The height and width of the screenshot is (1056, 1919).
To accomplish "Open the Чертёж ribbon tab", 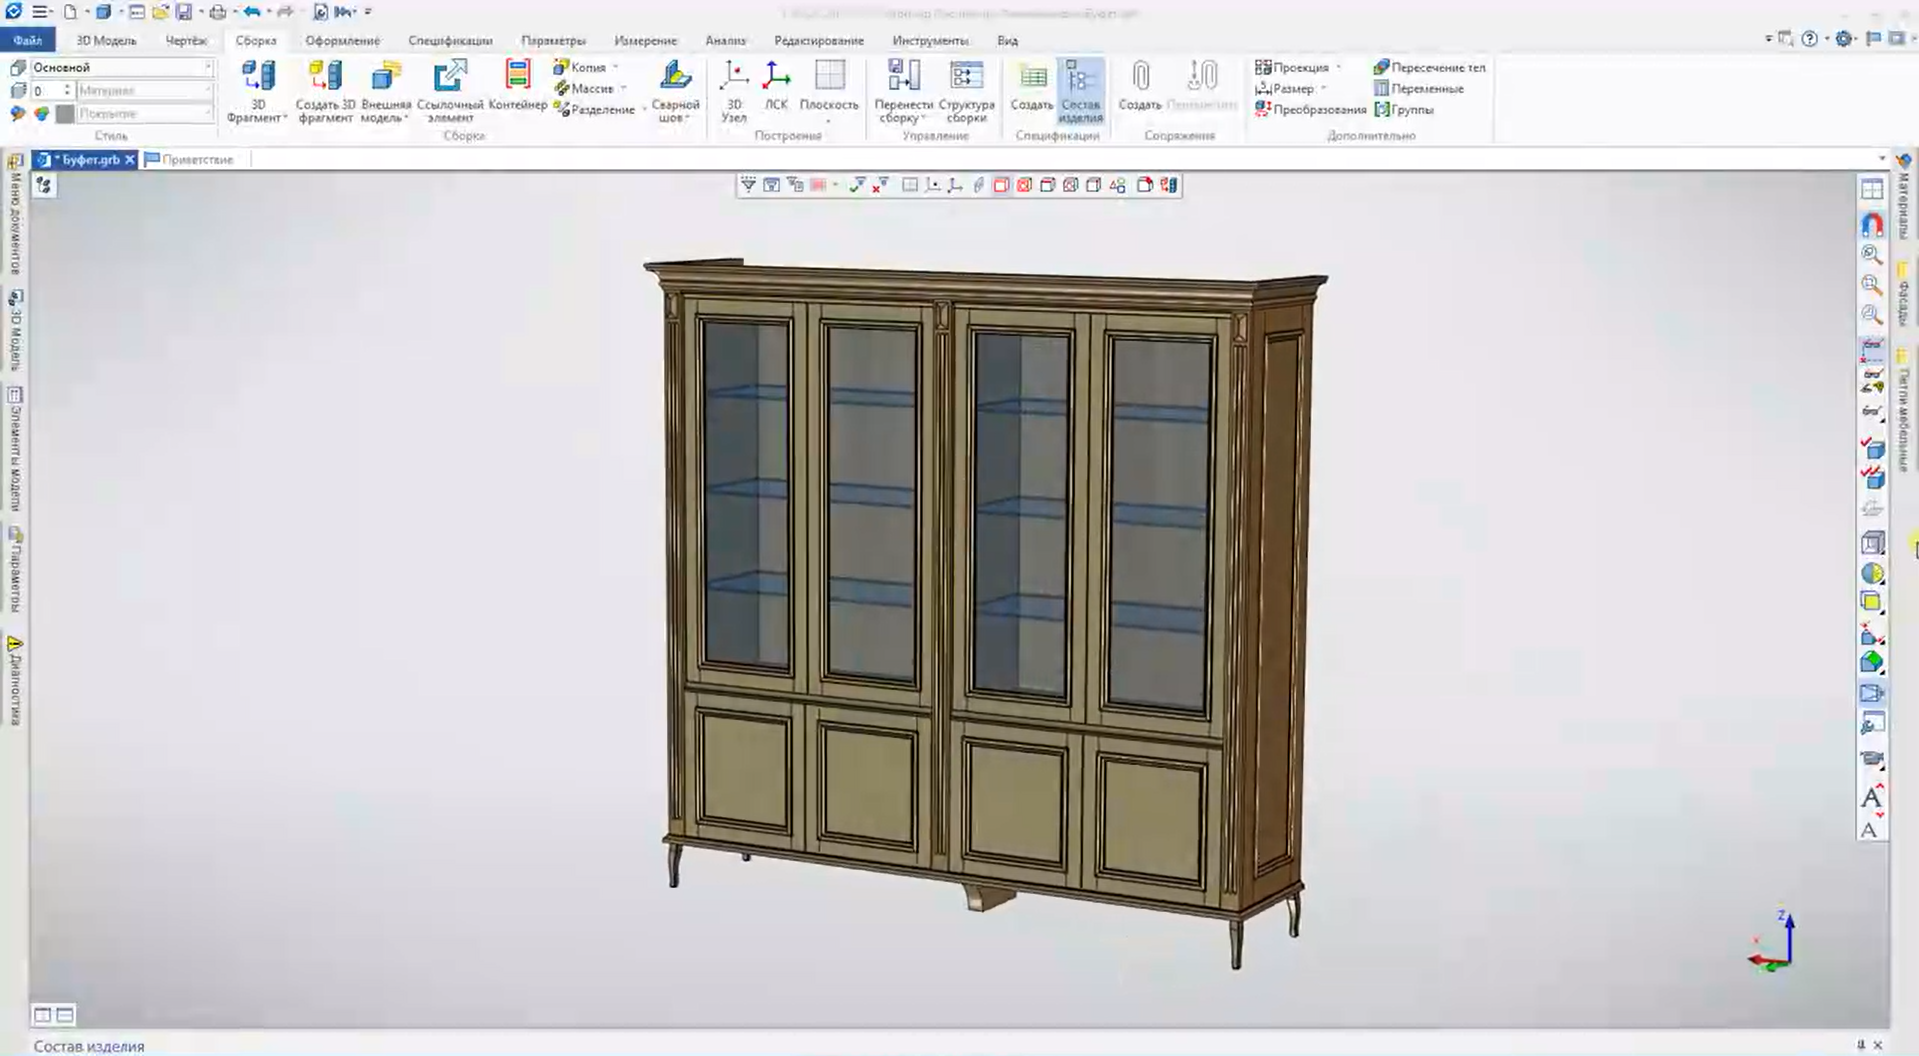I will tap(186, 40).
